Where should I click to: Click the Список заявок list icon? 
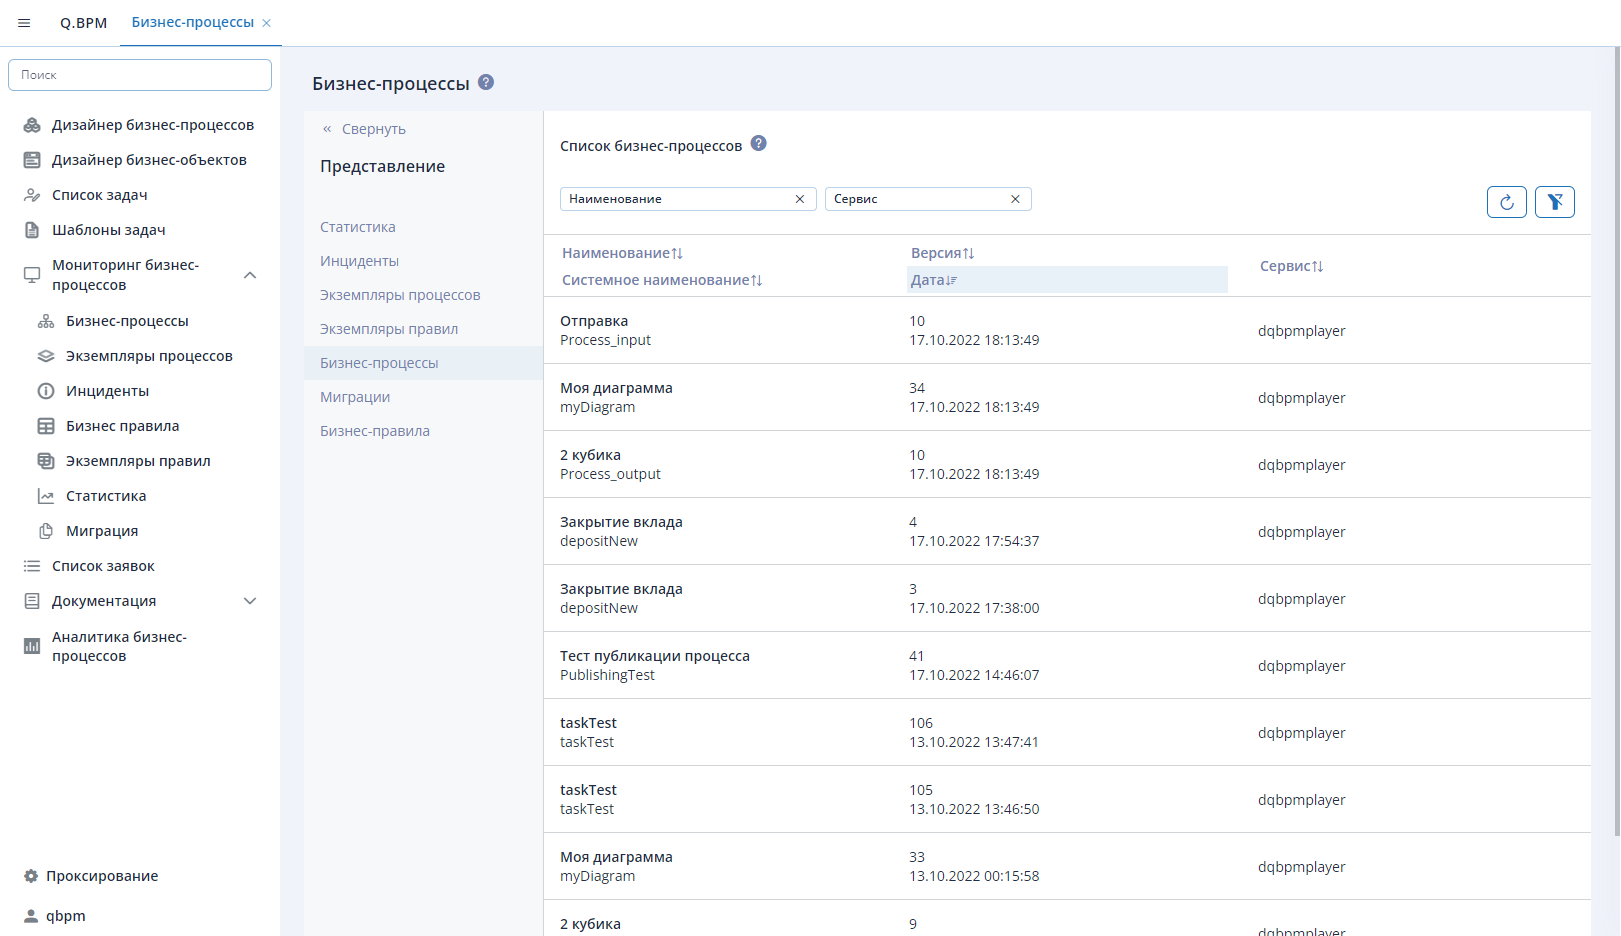pos(32,566)
